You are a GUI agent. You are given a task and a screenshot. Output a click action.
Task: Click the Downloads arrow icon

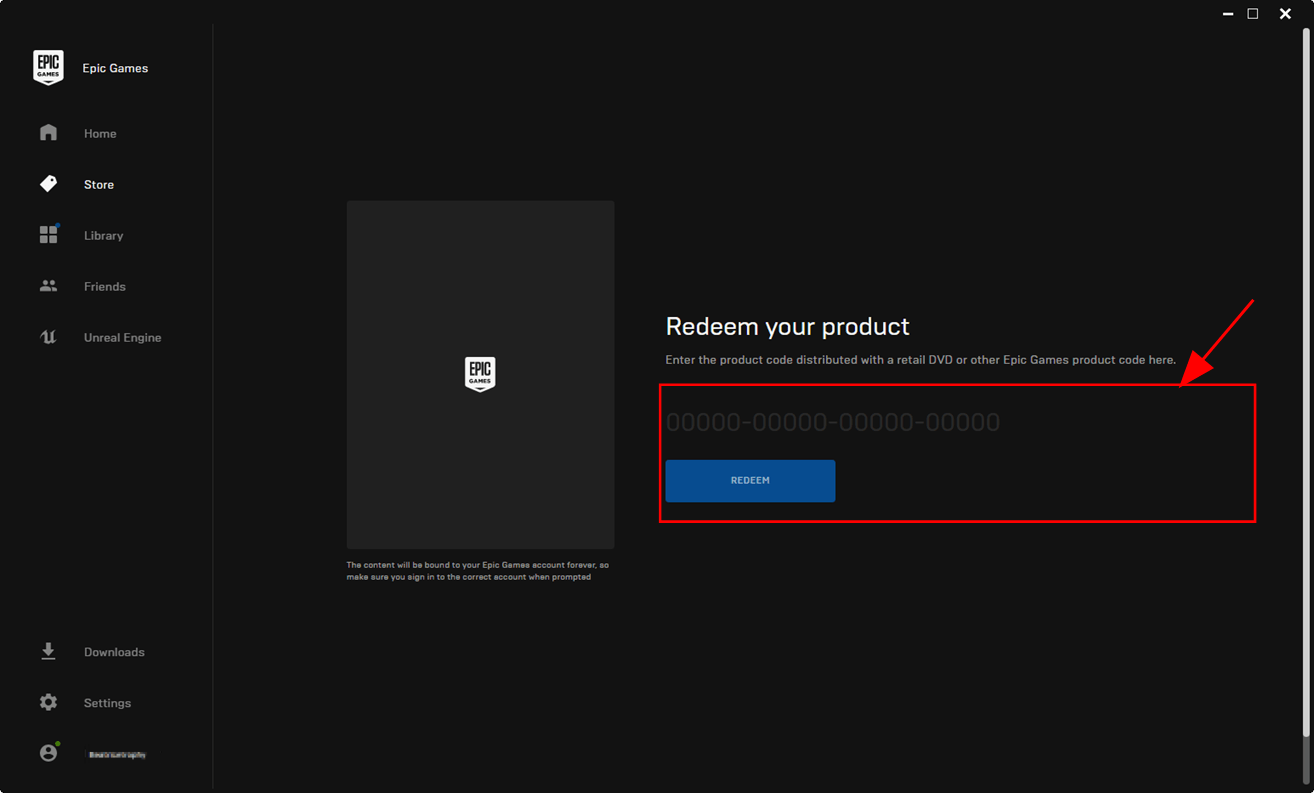(48, 652)
